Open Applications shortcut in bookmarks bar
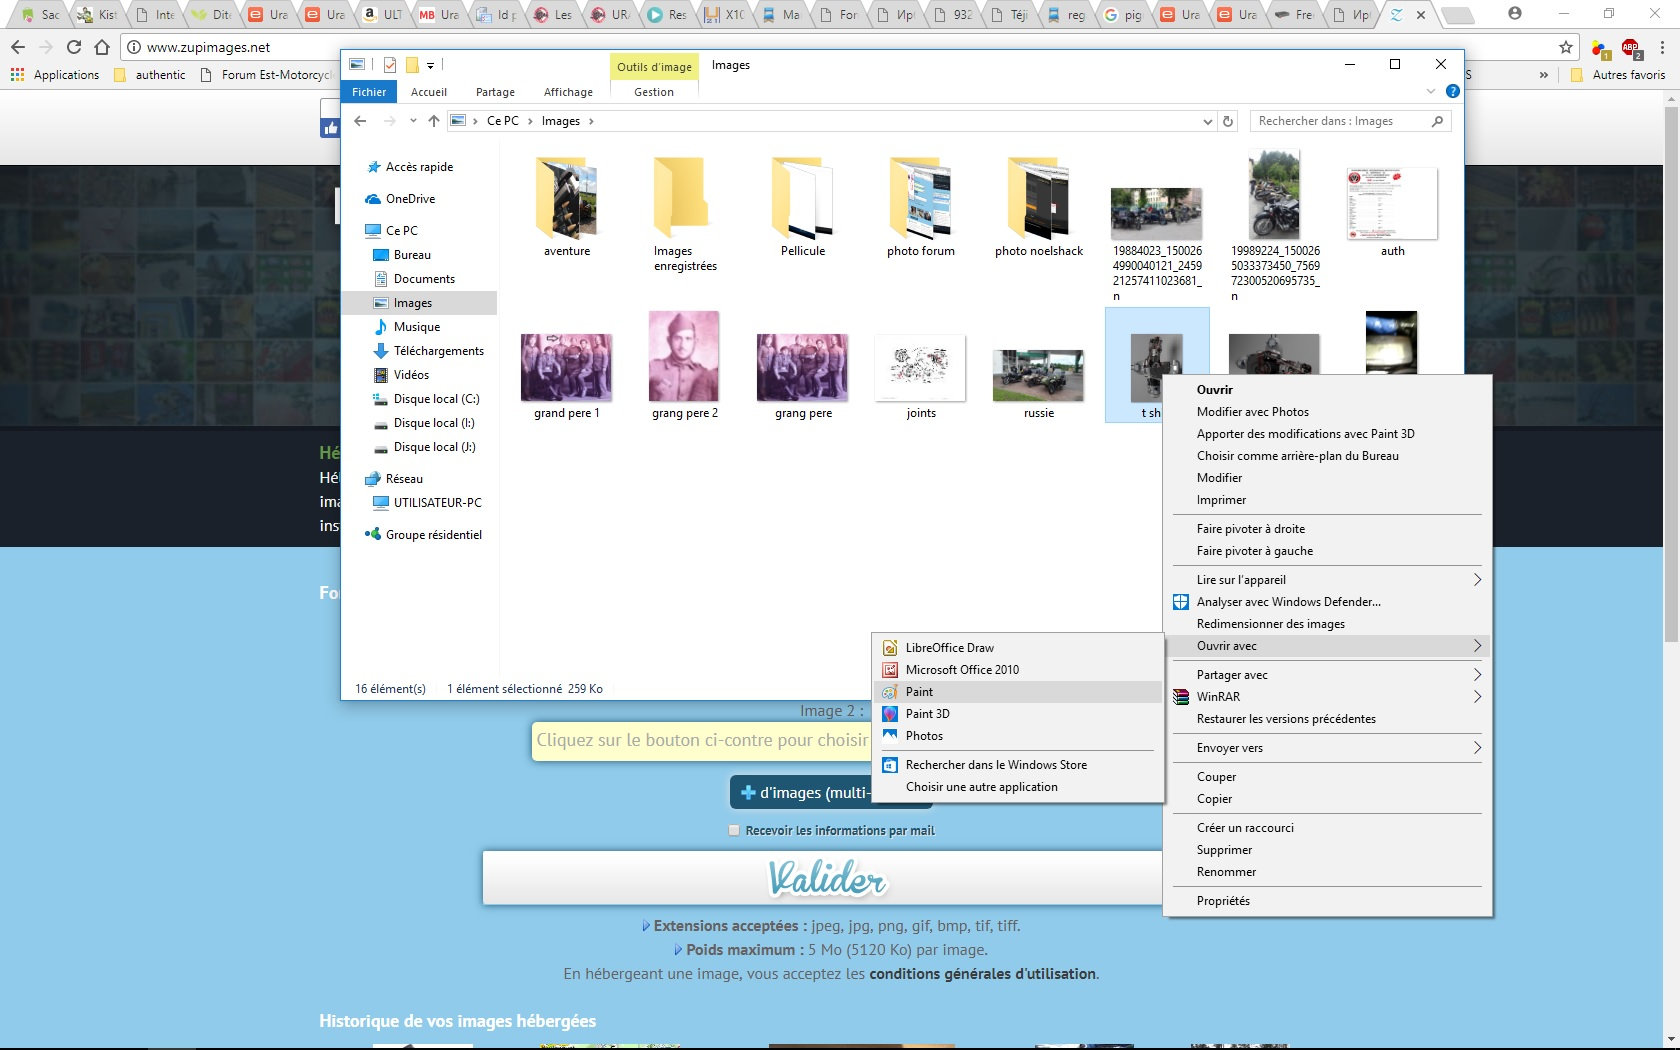 [55, 75]
